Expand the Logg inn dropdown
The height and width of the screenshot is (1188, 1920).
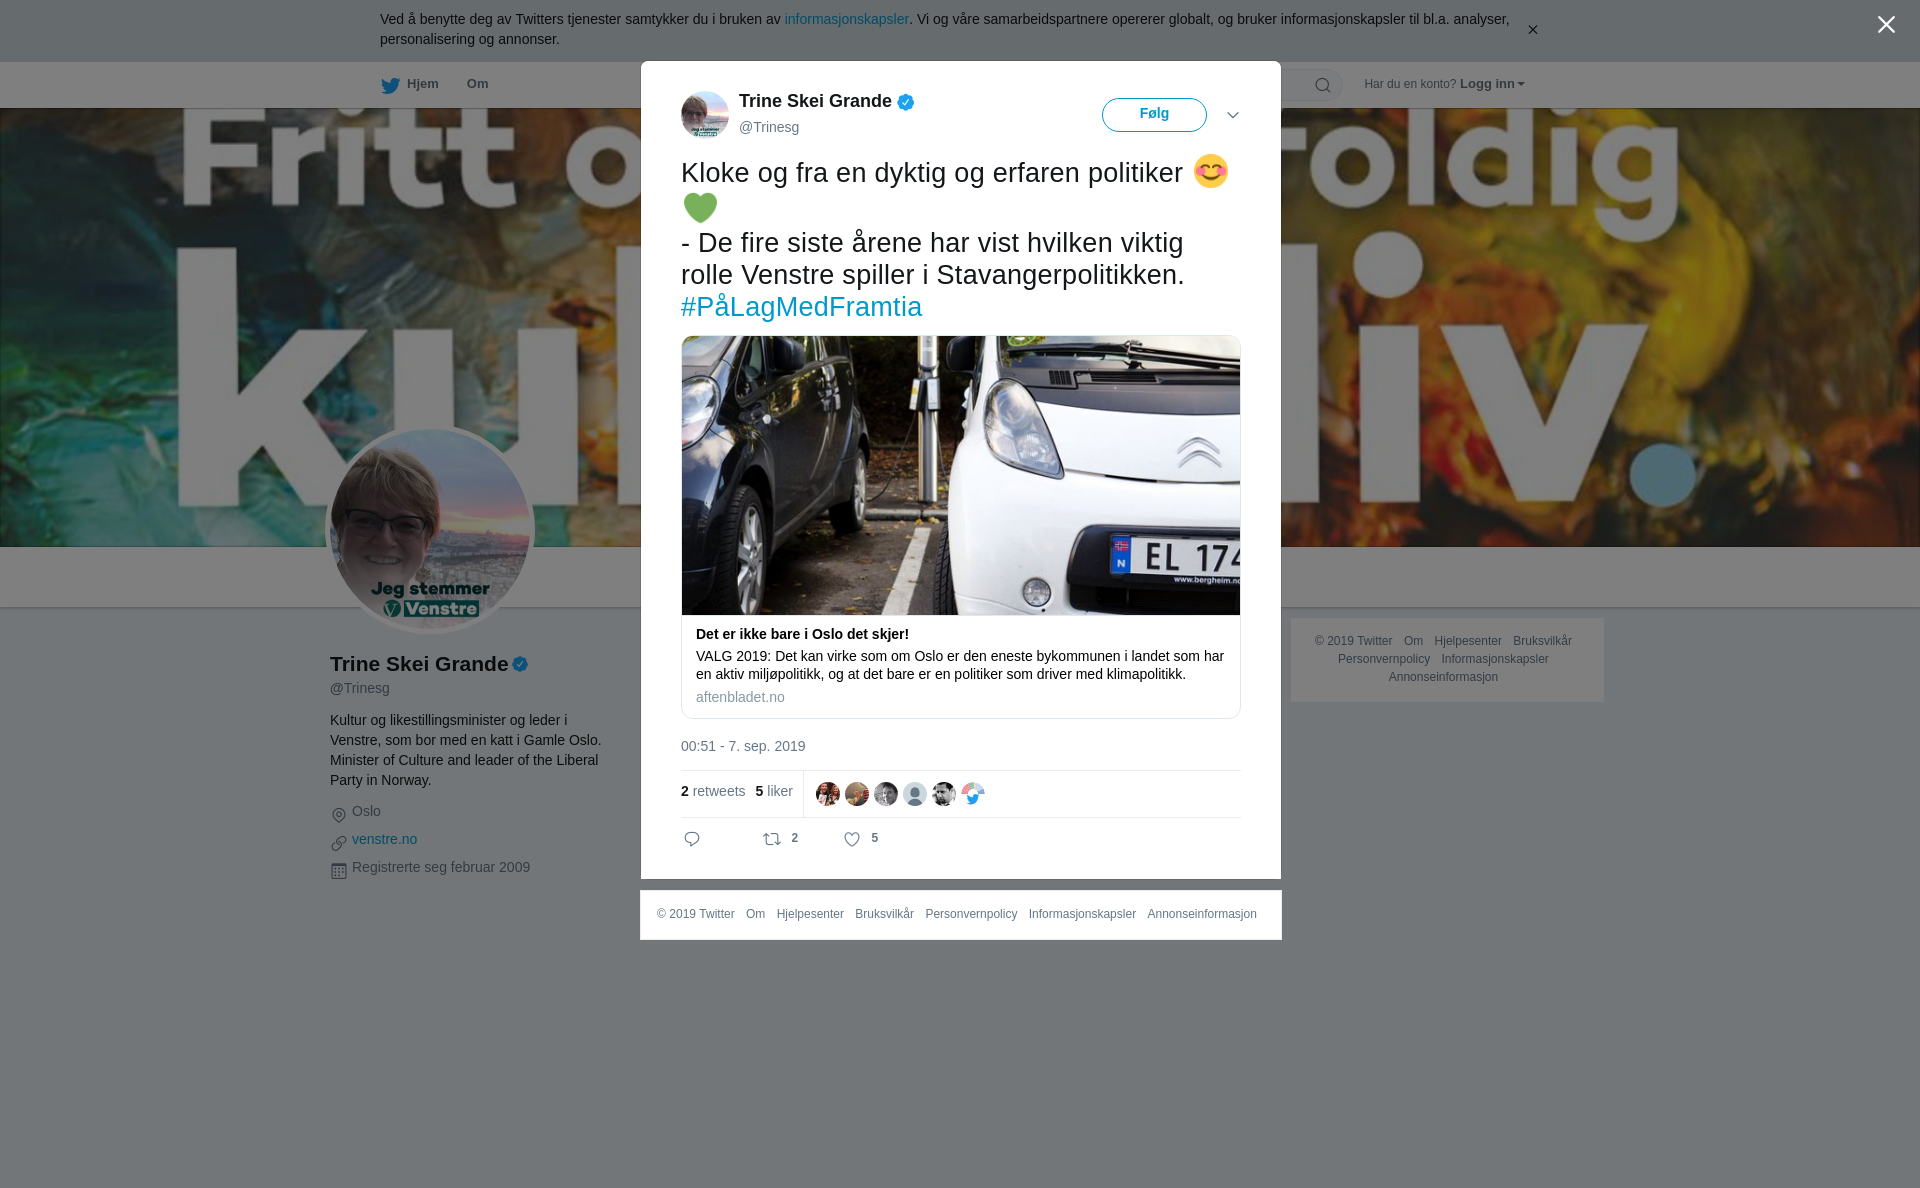1492,84
